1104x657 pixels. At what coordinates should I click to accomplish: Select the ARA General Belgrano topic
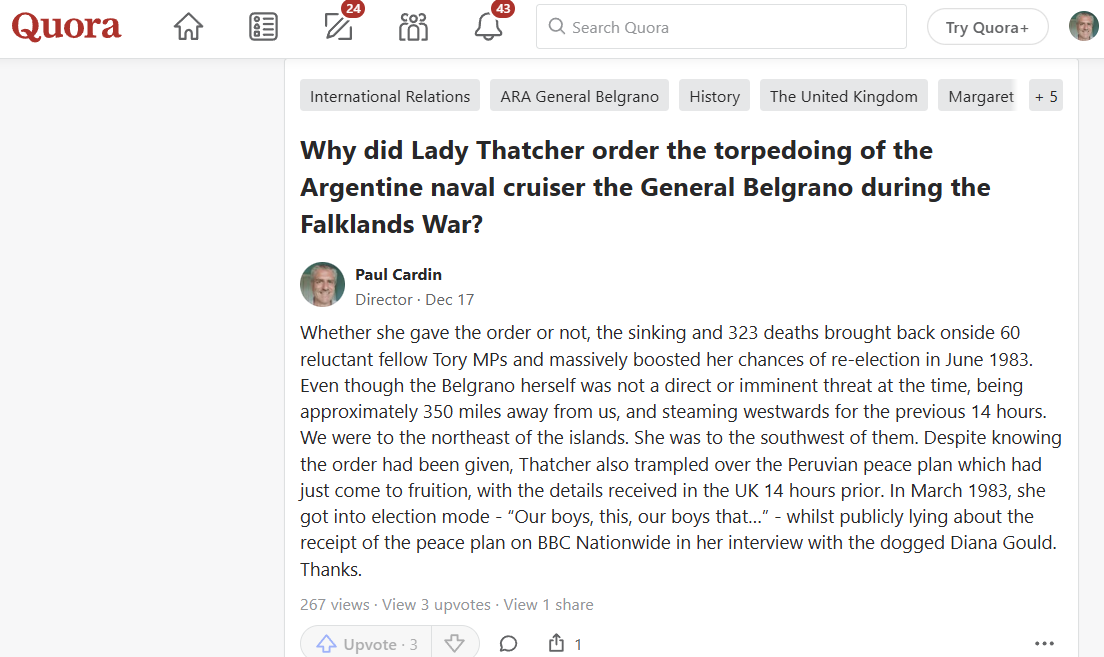pyautogui.click(x=579, y=96)
